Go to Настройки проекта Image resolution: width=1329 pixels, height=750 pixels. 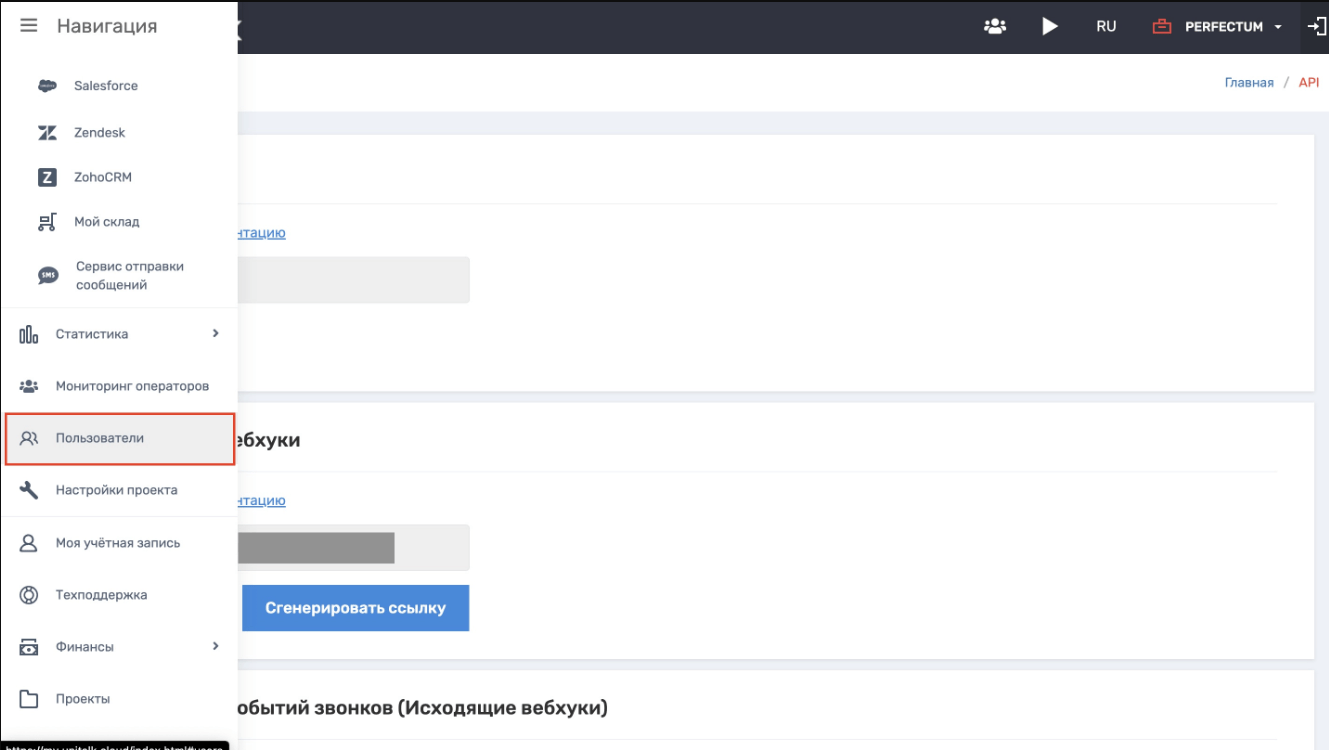[x=116, y=490]
